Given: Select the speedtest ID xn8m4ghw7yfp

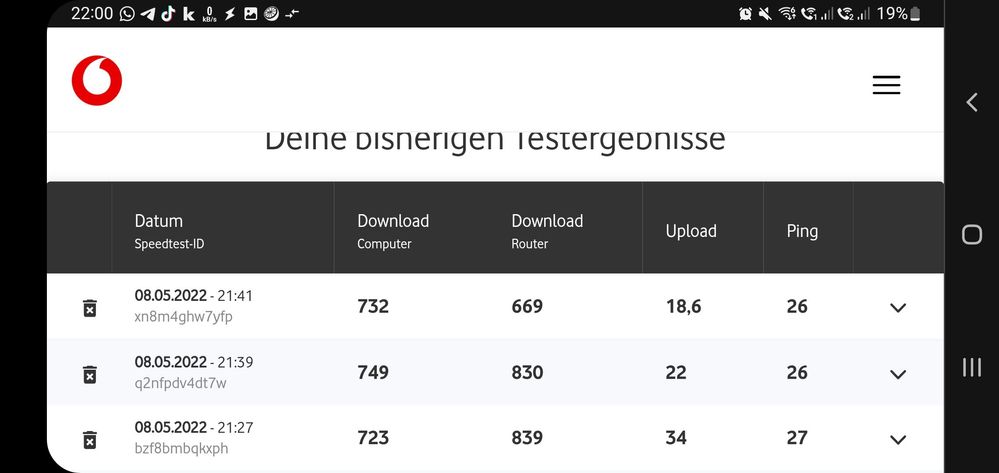Looking at the screenshot, I should [x=184, y=317].
